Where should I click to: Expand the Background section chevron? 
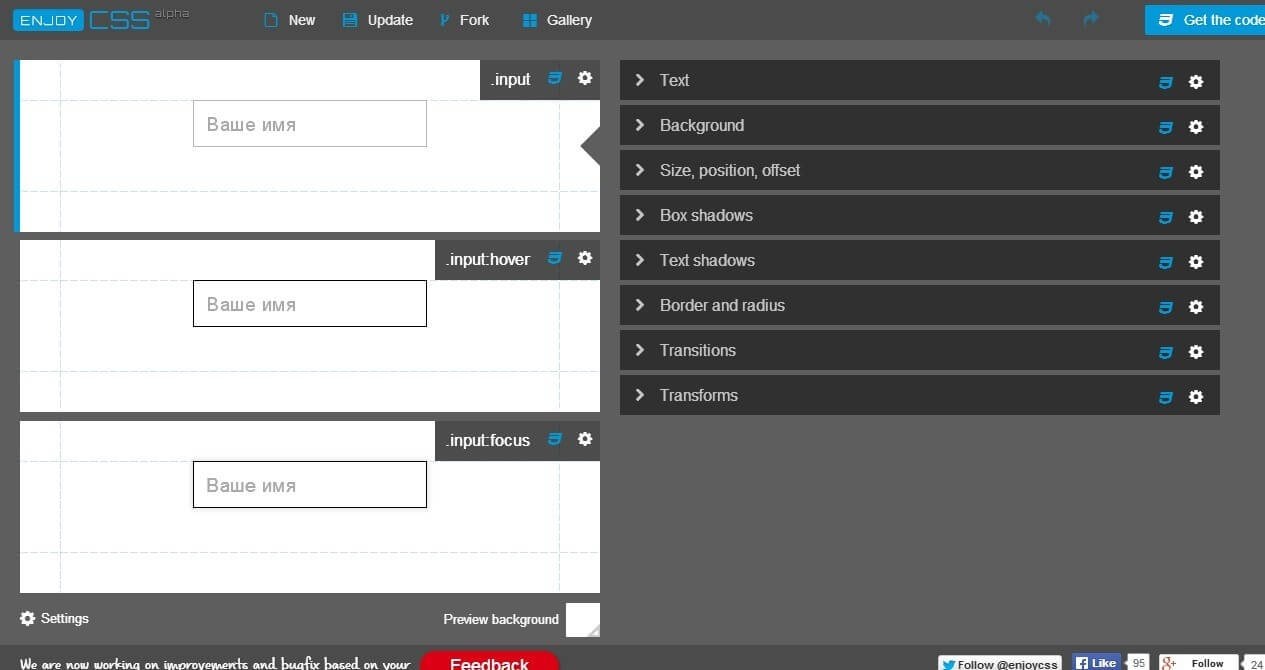(x=640, y=125)
